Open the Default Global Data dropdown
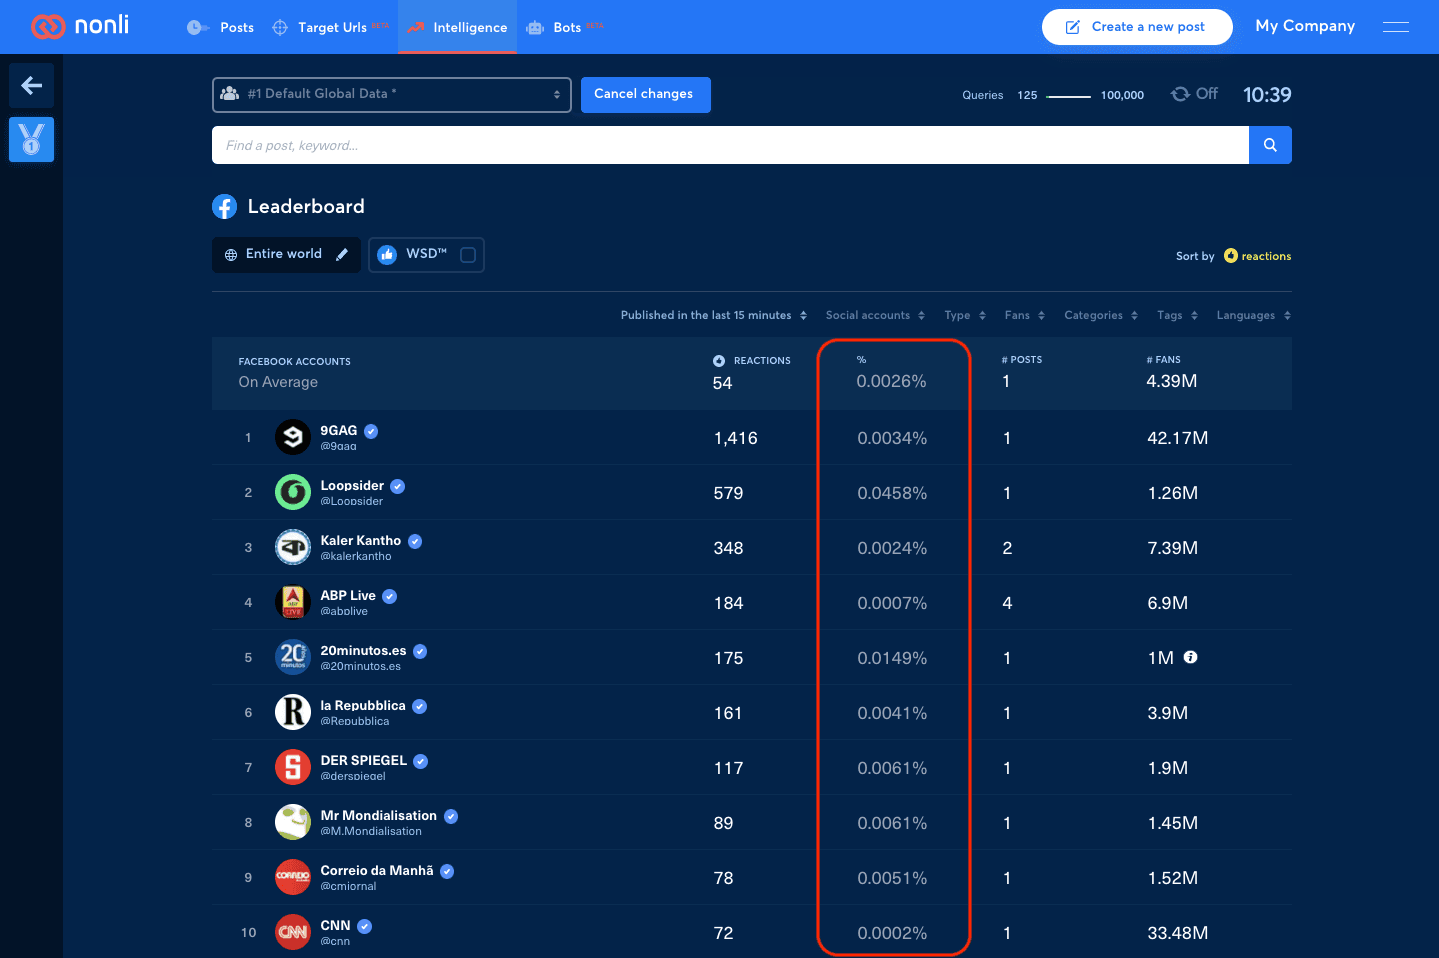This screenshot has height=958, width=1439. (392, 95)
